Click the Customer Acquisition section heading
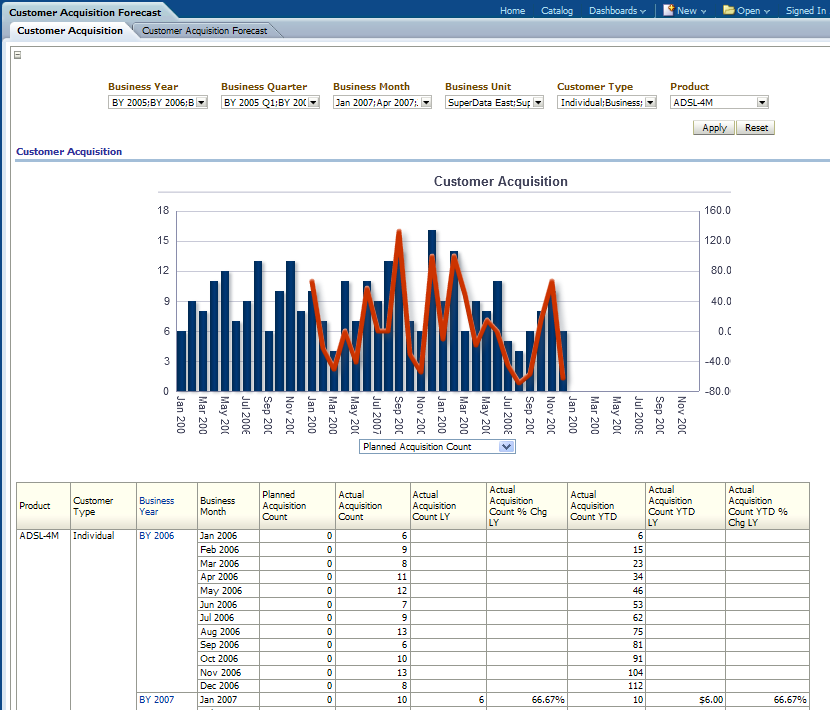830x710 pixels. 69,151
